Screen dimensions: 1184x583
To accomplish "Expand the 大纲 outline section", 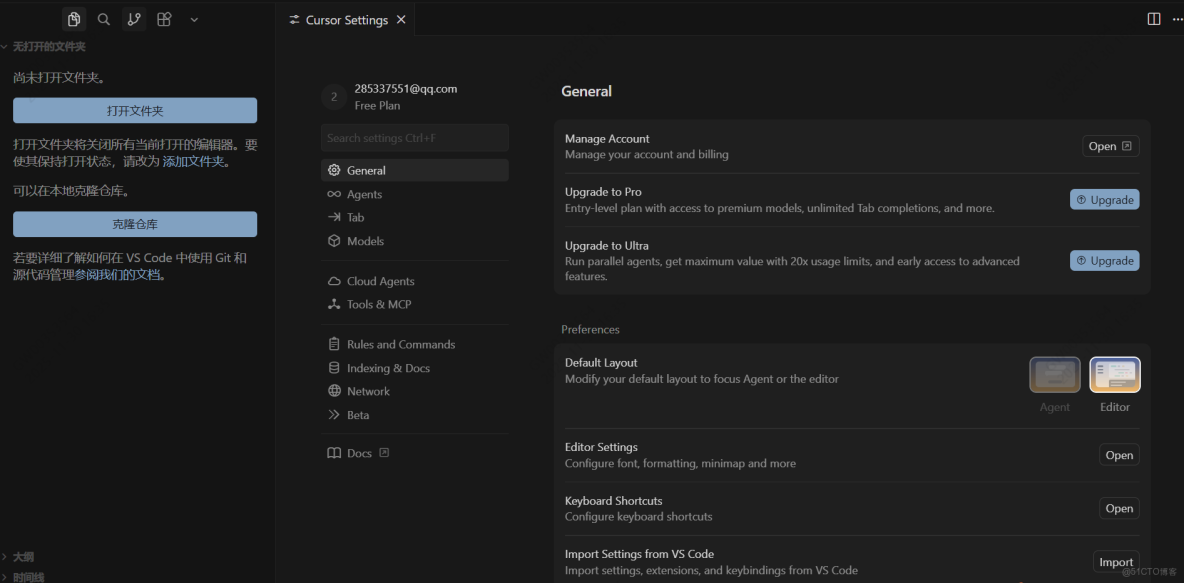I will [x=22, y=557].
